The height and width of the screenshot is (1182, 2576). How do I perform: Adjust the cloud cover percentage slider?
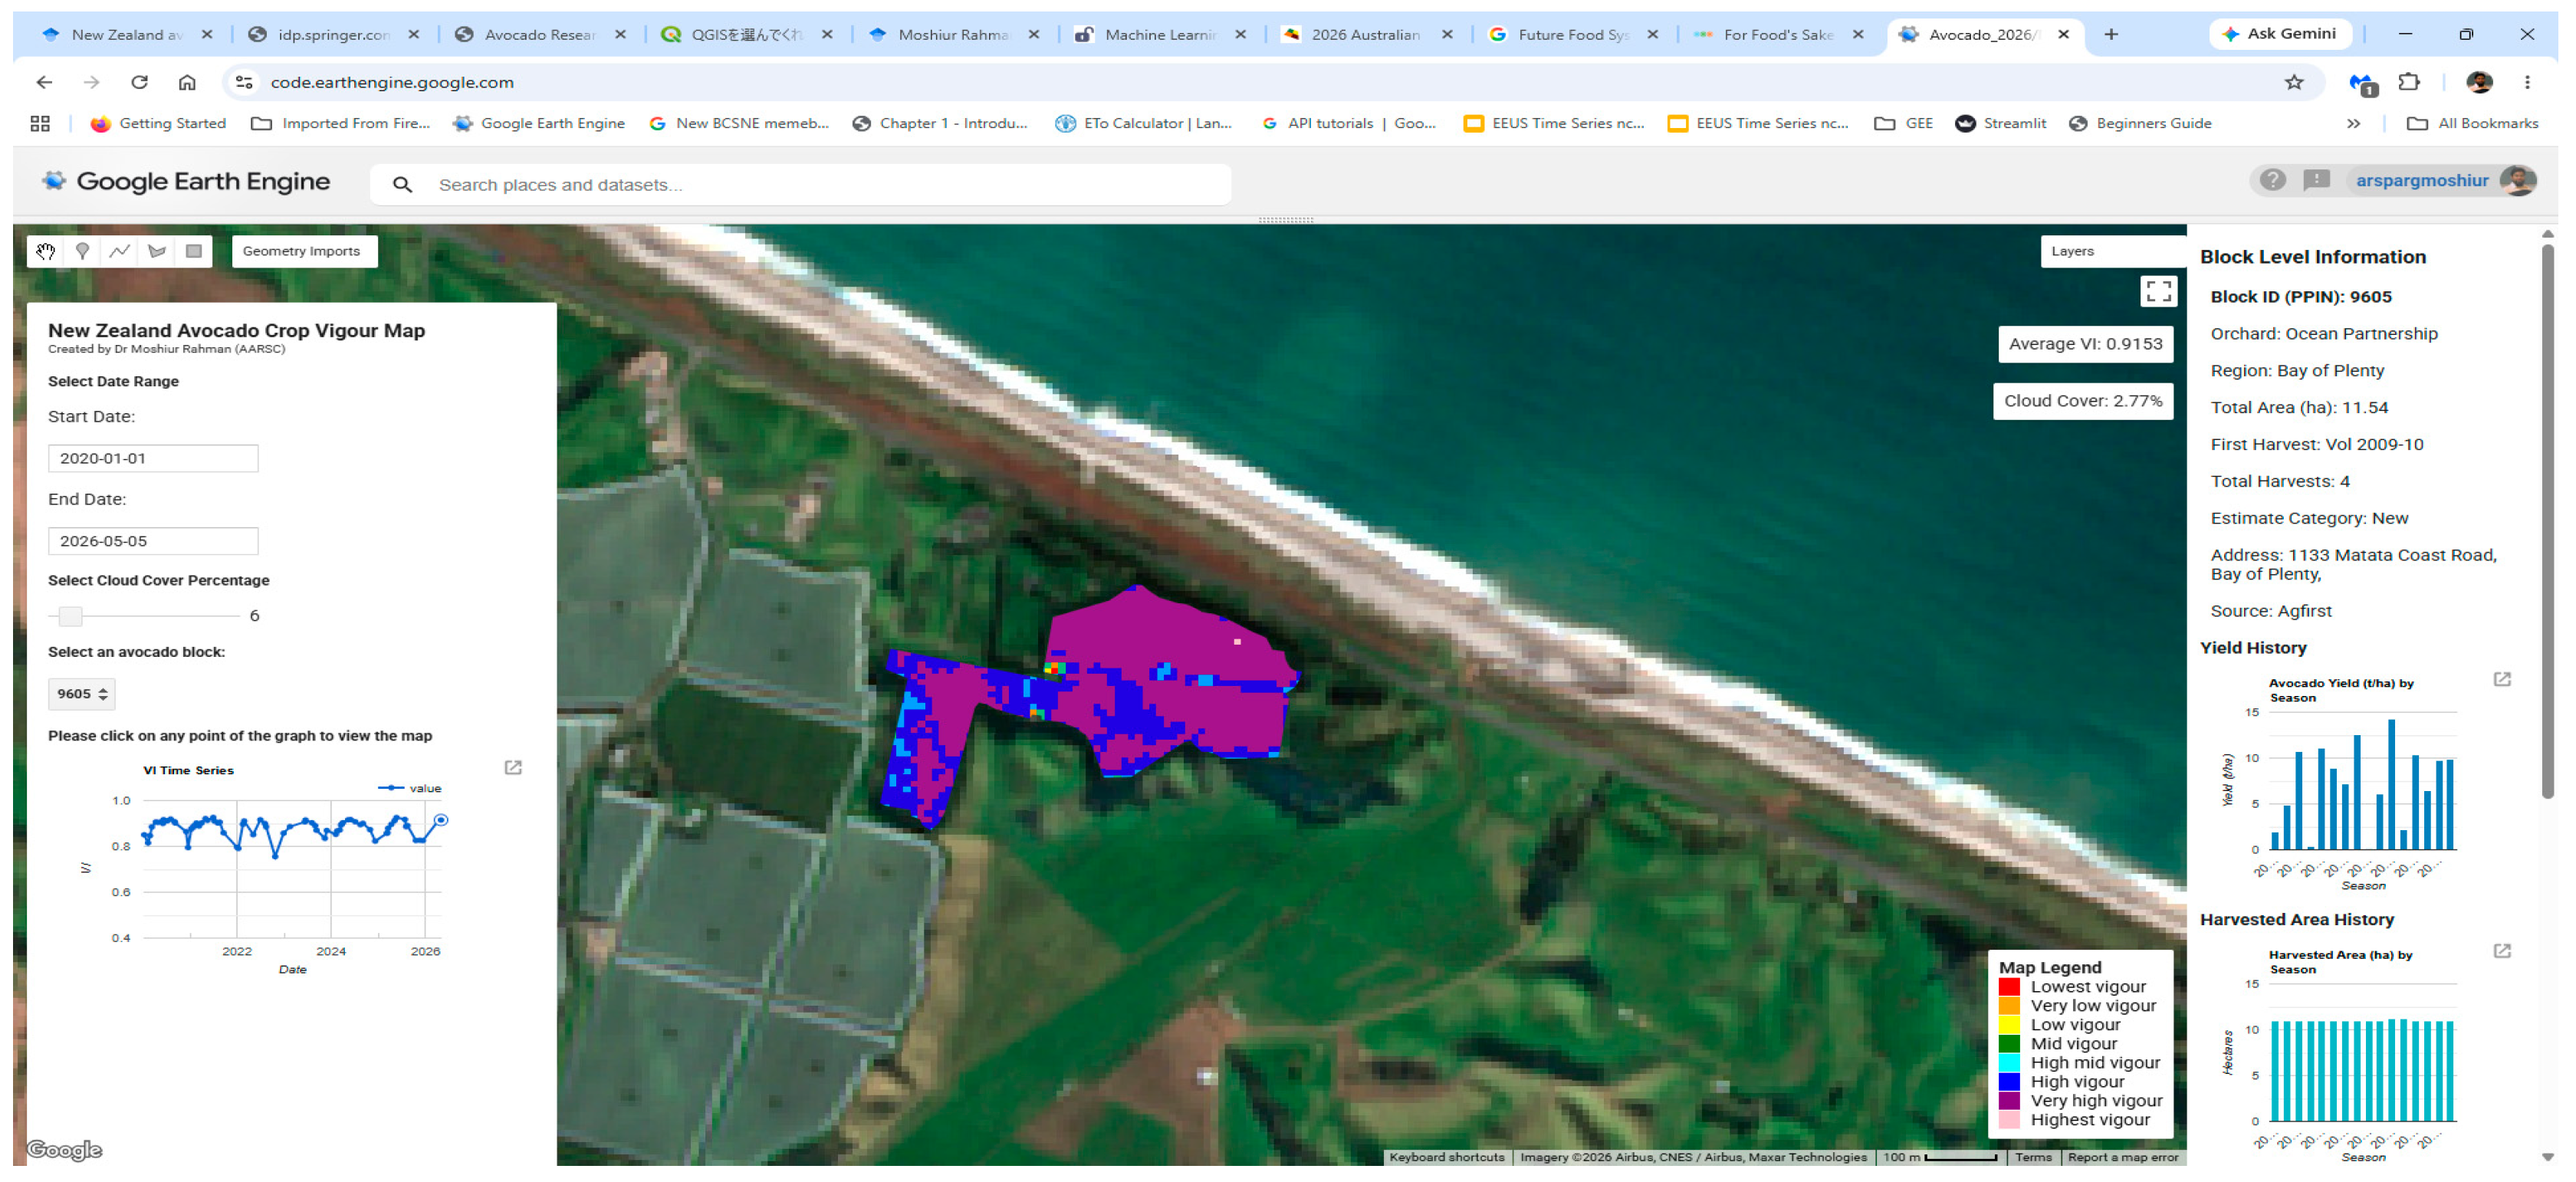[x=70, y=616]
